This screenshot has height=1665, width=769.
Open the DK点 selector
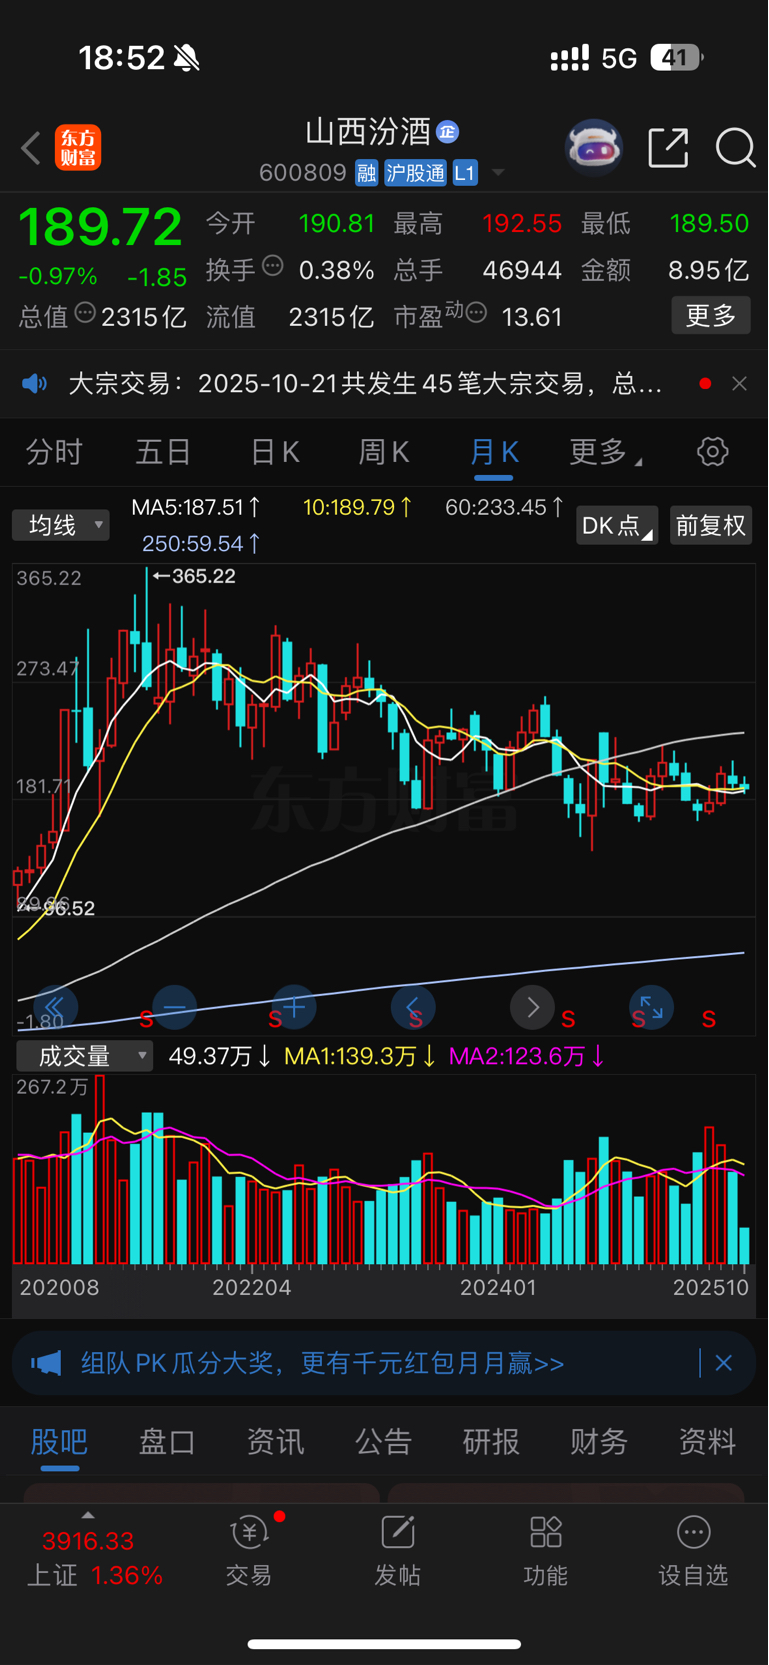coord(617,525)
